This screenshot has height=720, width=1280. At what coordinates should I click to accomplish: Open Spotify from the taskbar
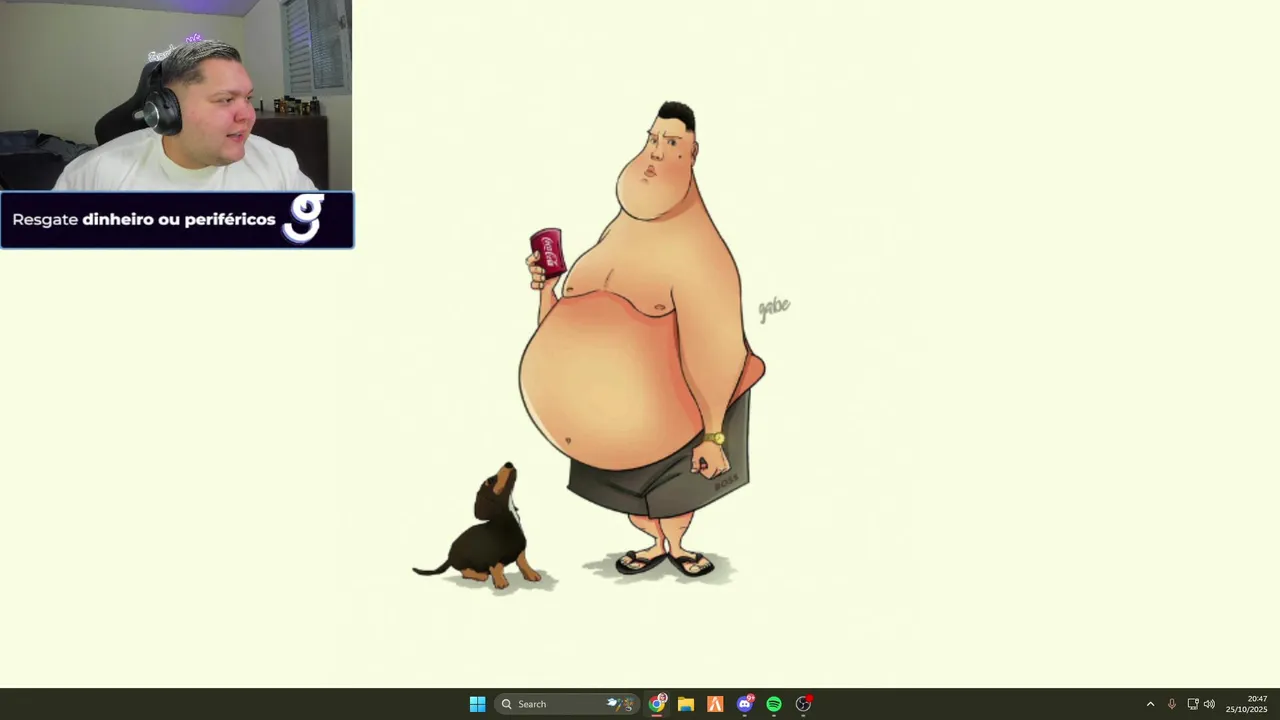tap(774, 704)
